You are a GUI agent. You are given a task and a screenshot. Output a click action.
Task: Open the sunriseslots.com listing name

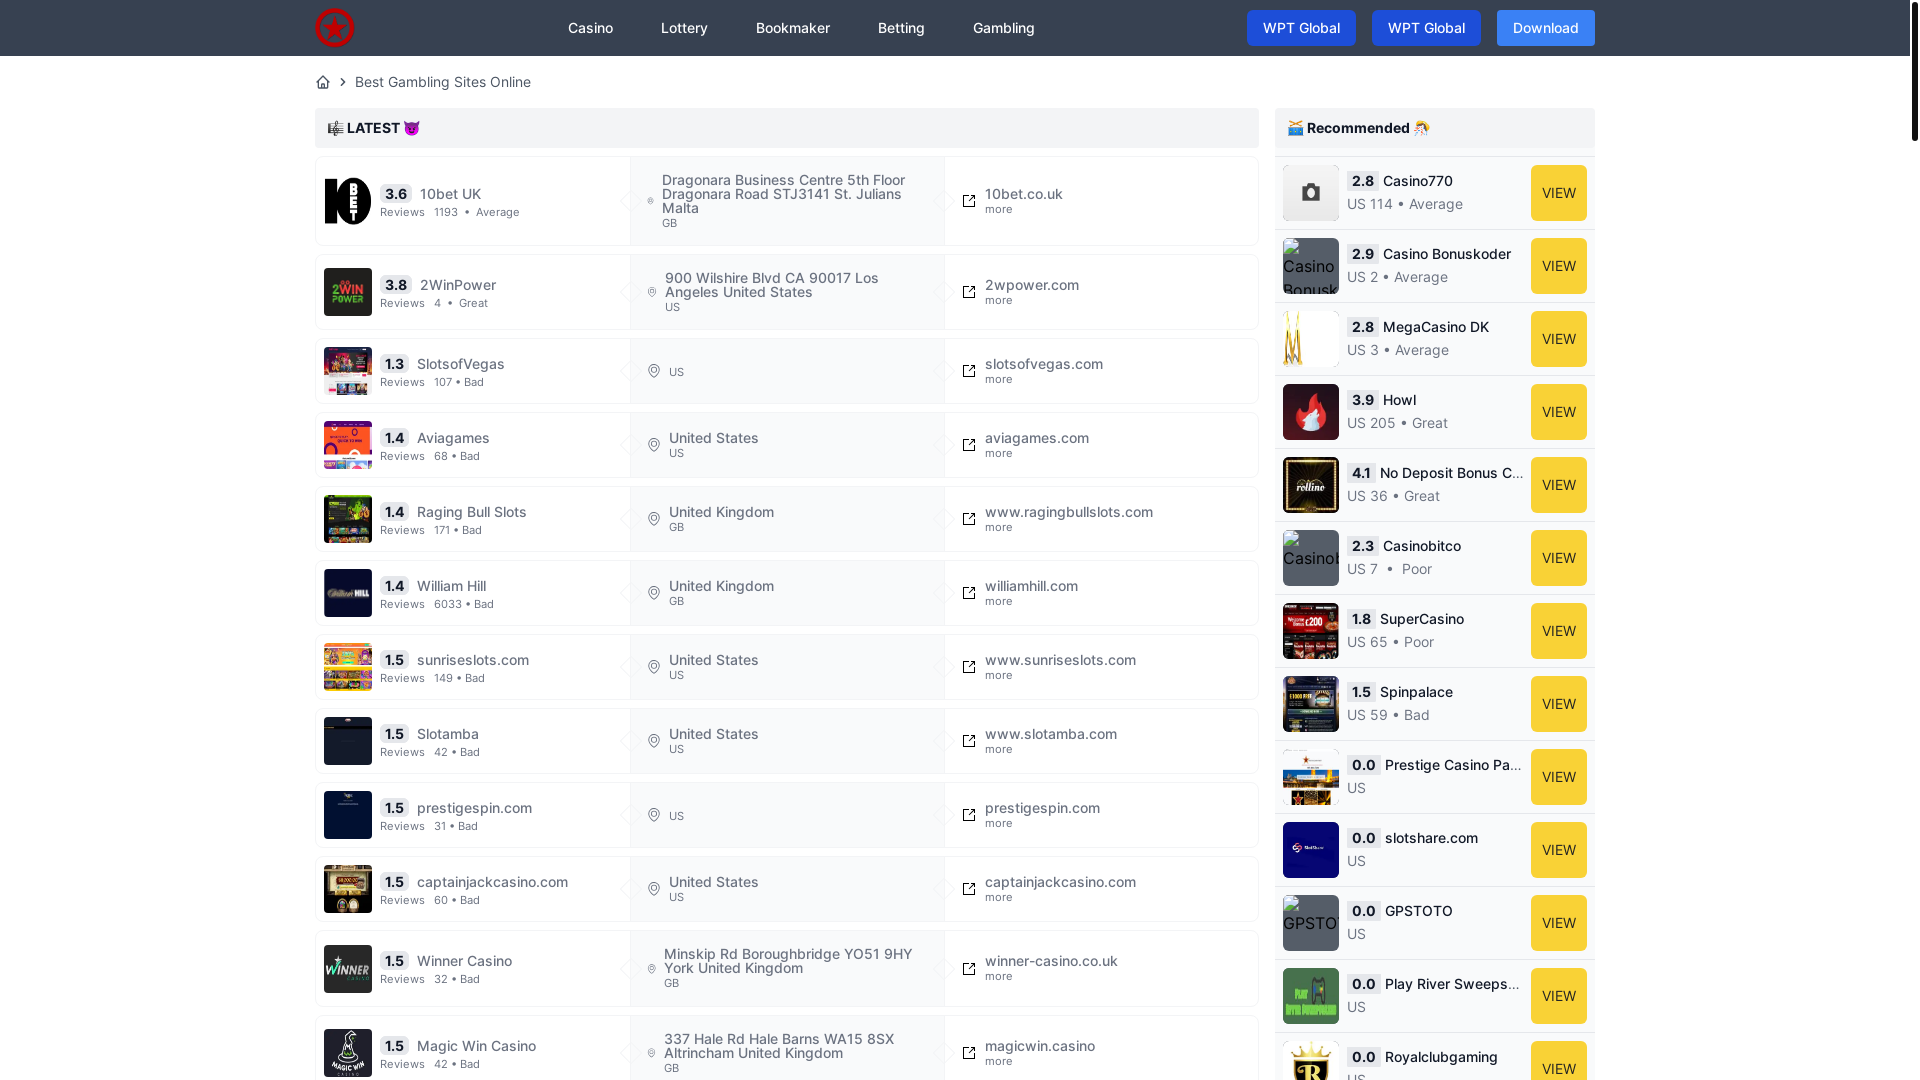(x=472, y=660)
